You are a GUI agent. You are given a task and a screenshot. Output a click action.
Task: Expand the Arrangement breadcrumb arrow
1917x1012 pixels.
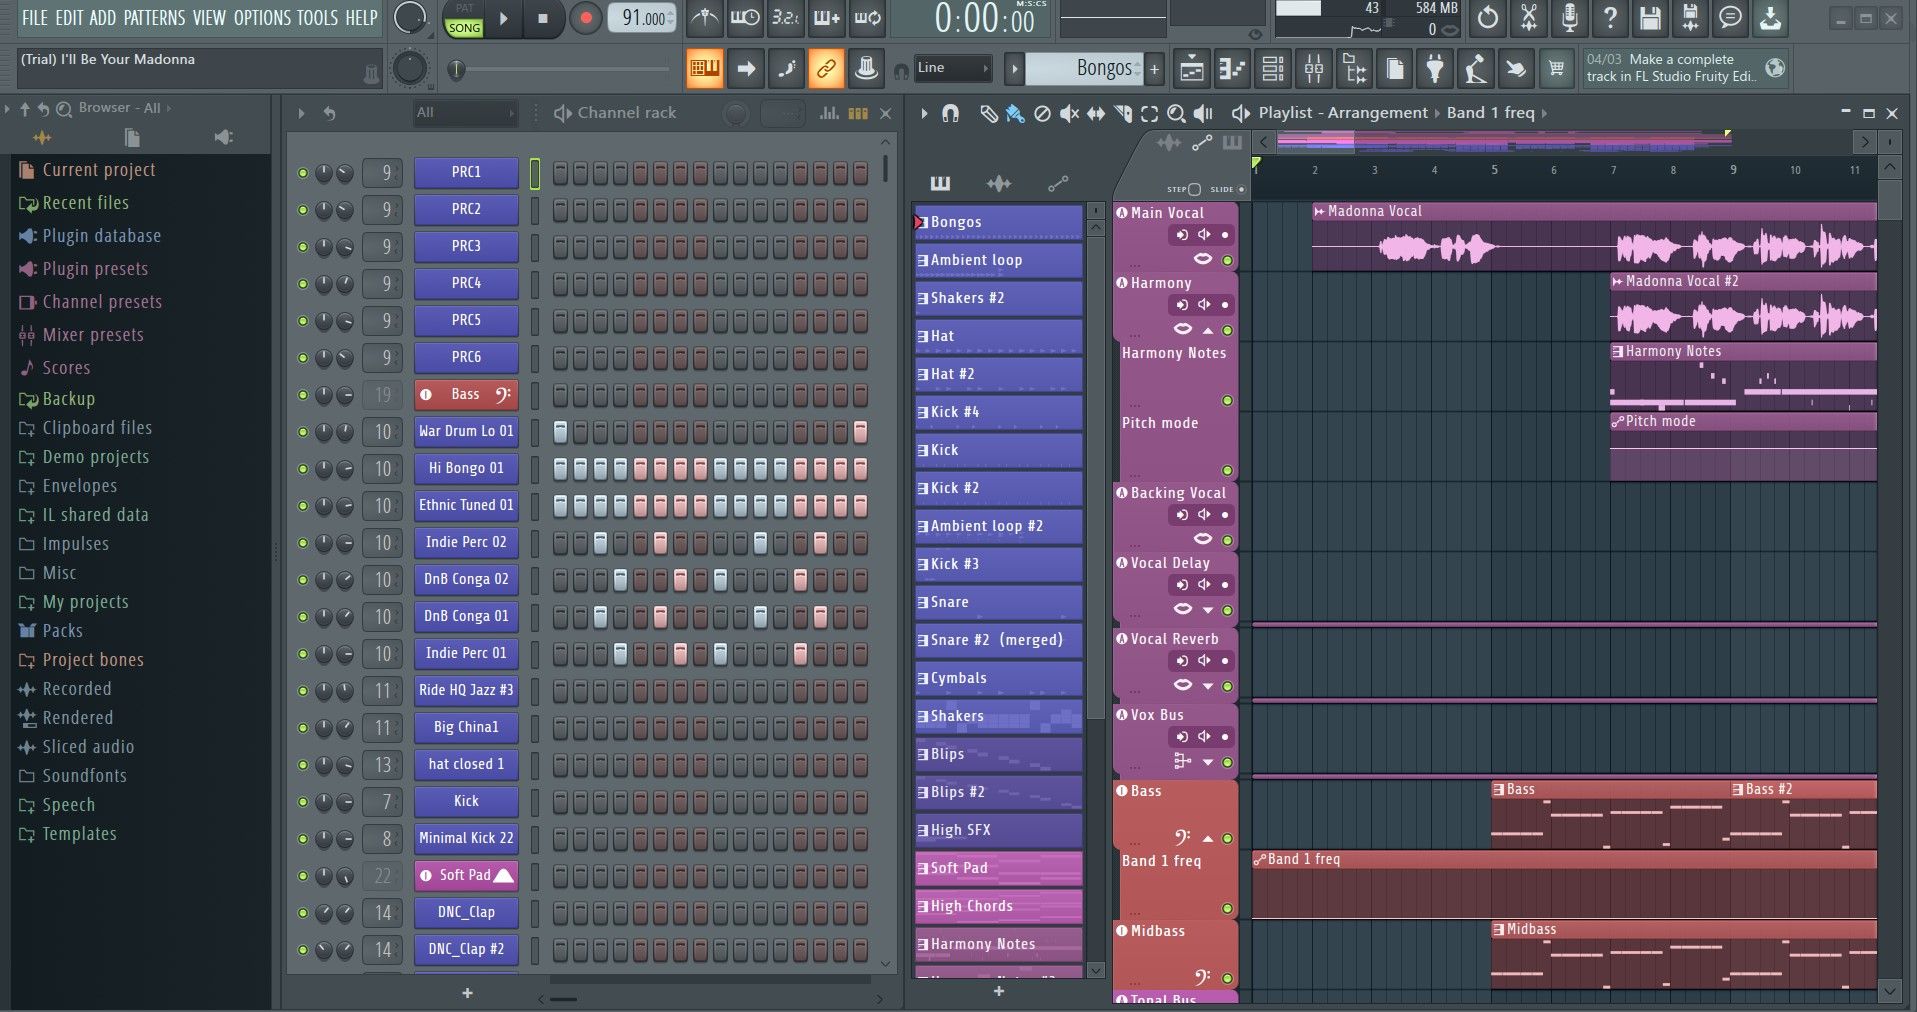(1437, 113)
